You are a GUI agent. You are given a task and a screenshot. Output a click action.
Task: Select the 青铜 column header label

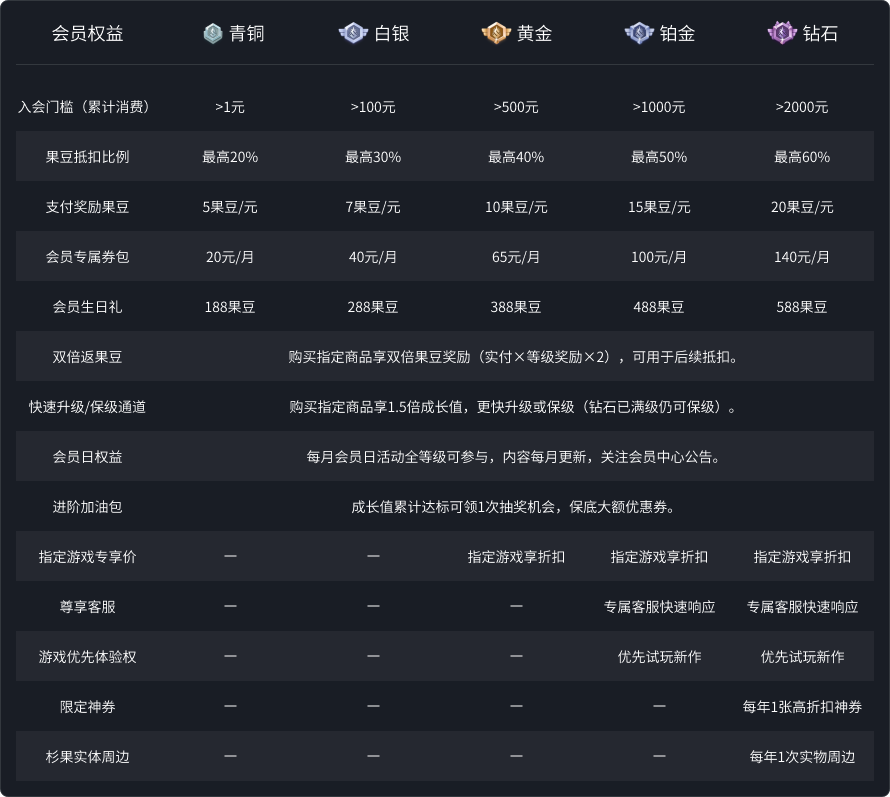(x=247, y=33)
